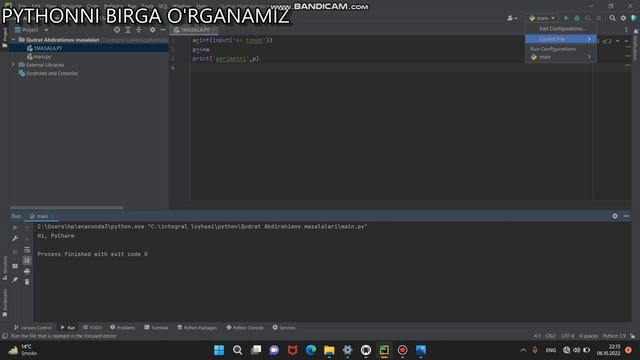Click 4 spaces indent setting in status bar
Image resolution: width=640 pixels, height=360 pixels.
(588, 336)
